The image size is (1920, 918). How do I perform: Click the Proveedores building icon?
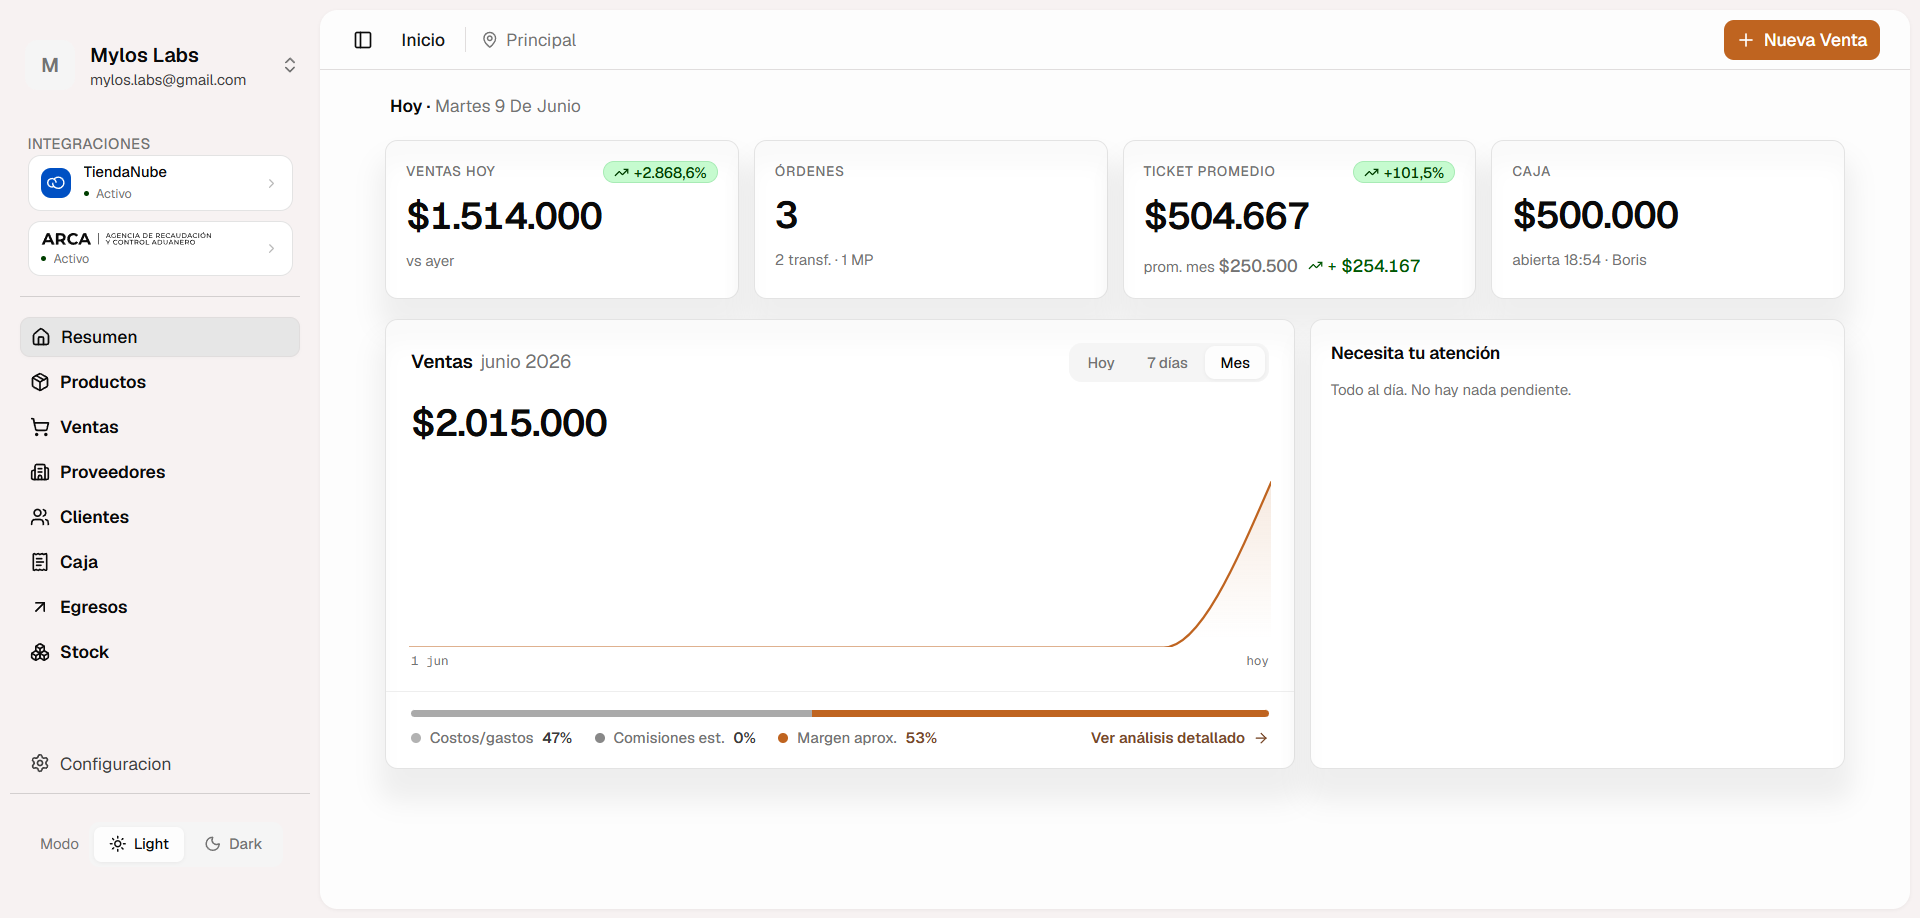pyautogui.click(x=40, y=472)
